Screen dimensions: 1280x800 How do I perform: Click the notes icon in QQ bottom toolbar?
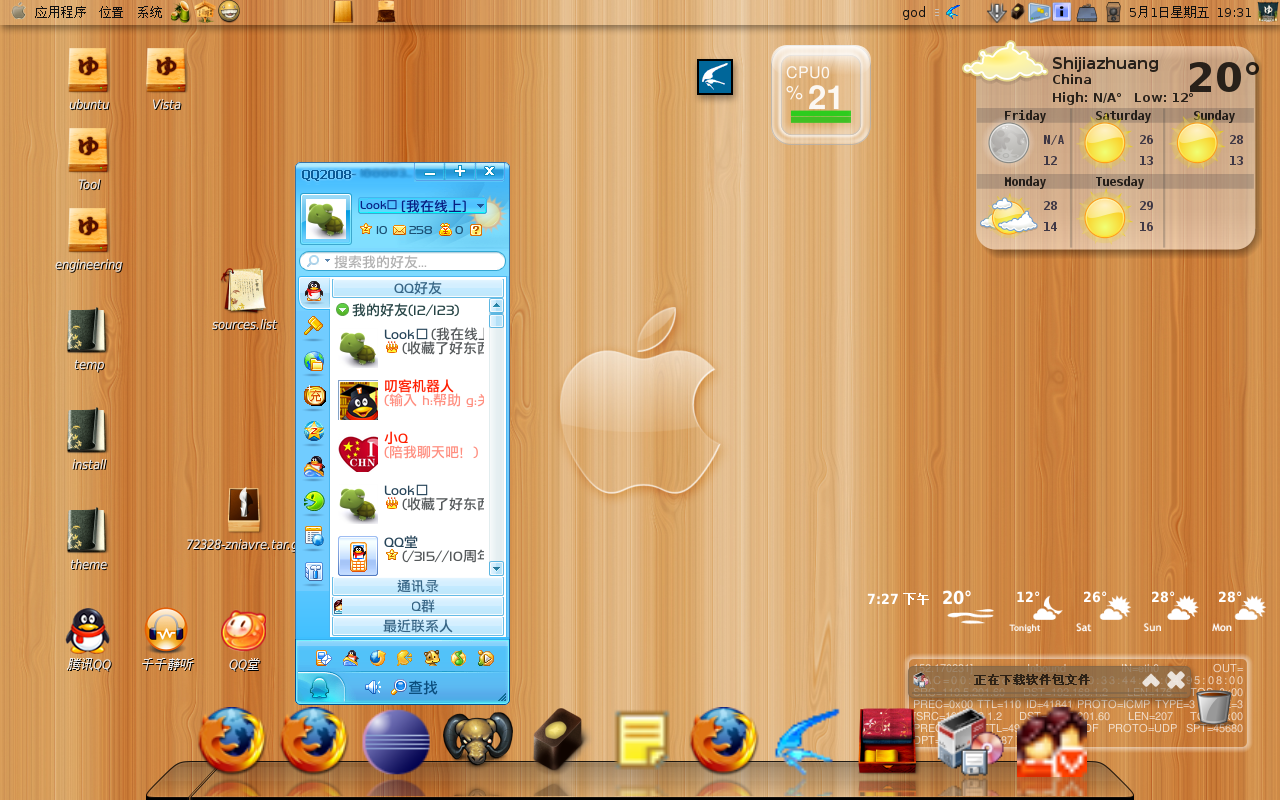point(323,658)
